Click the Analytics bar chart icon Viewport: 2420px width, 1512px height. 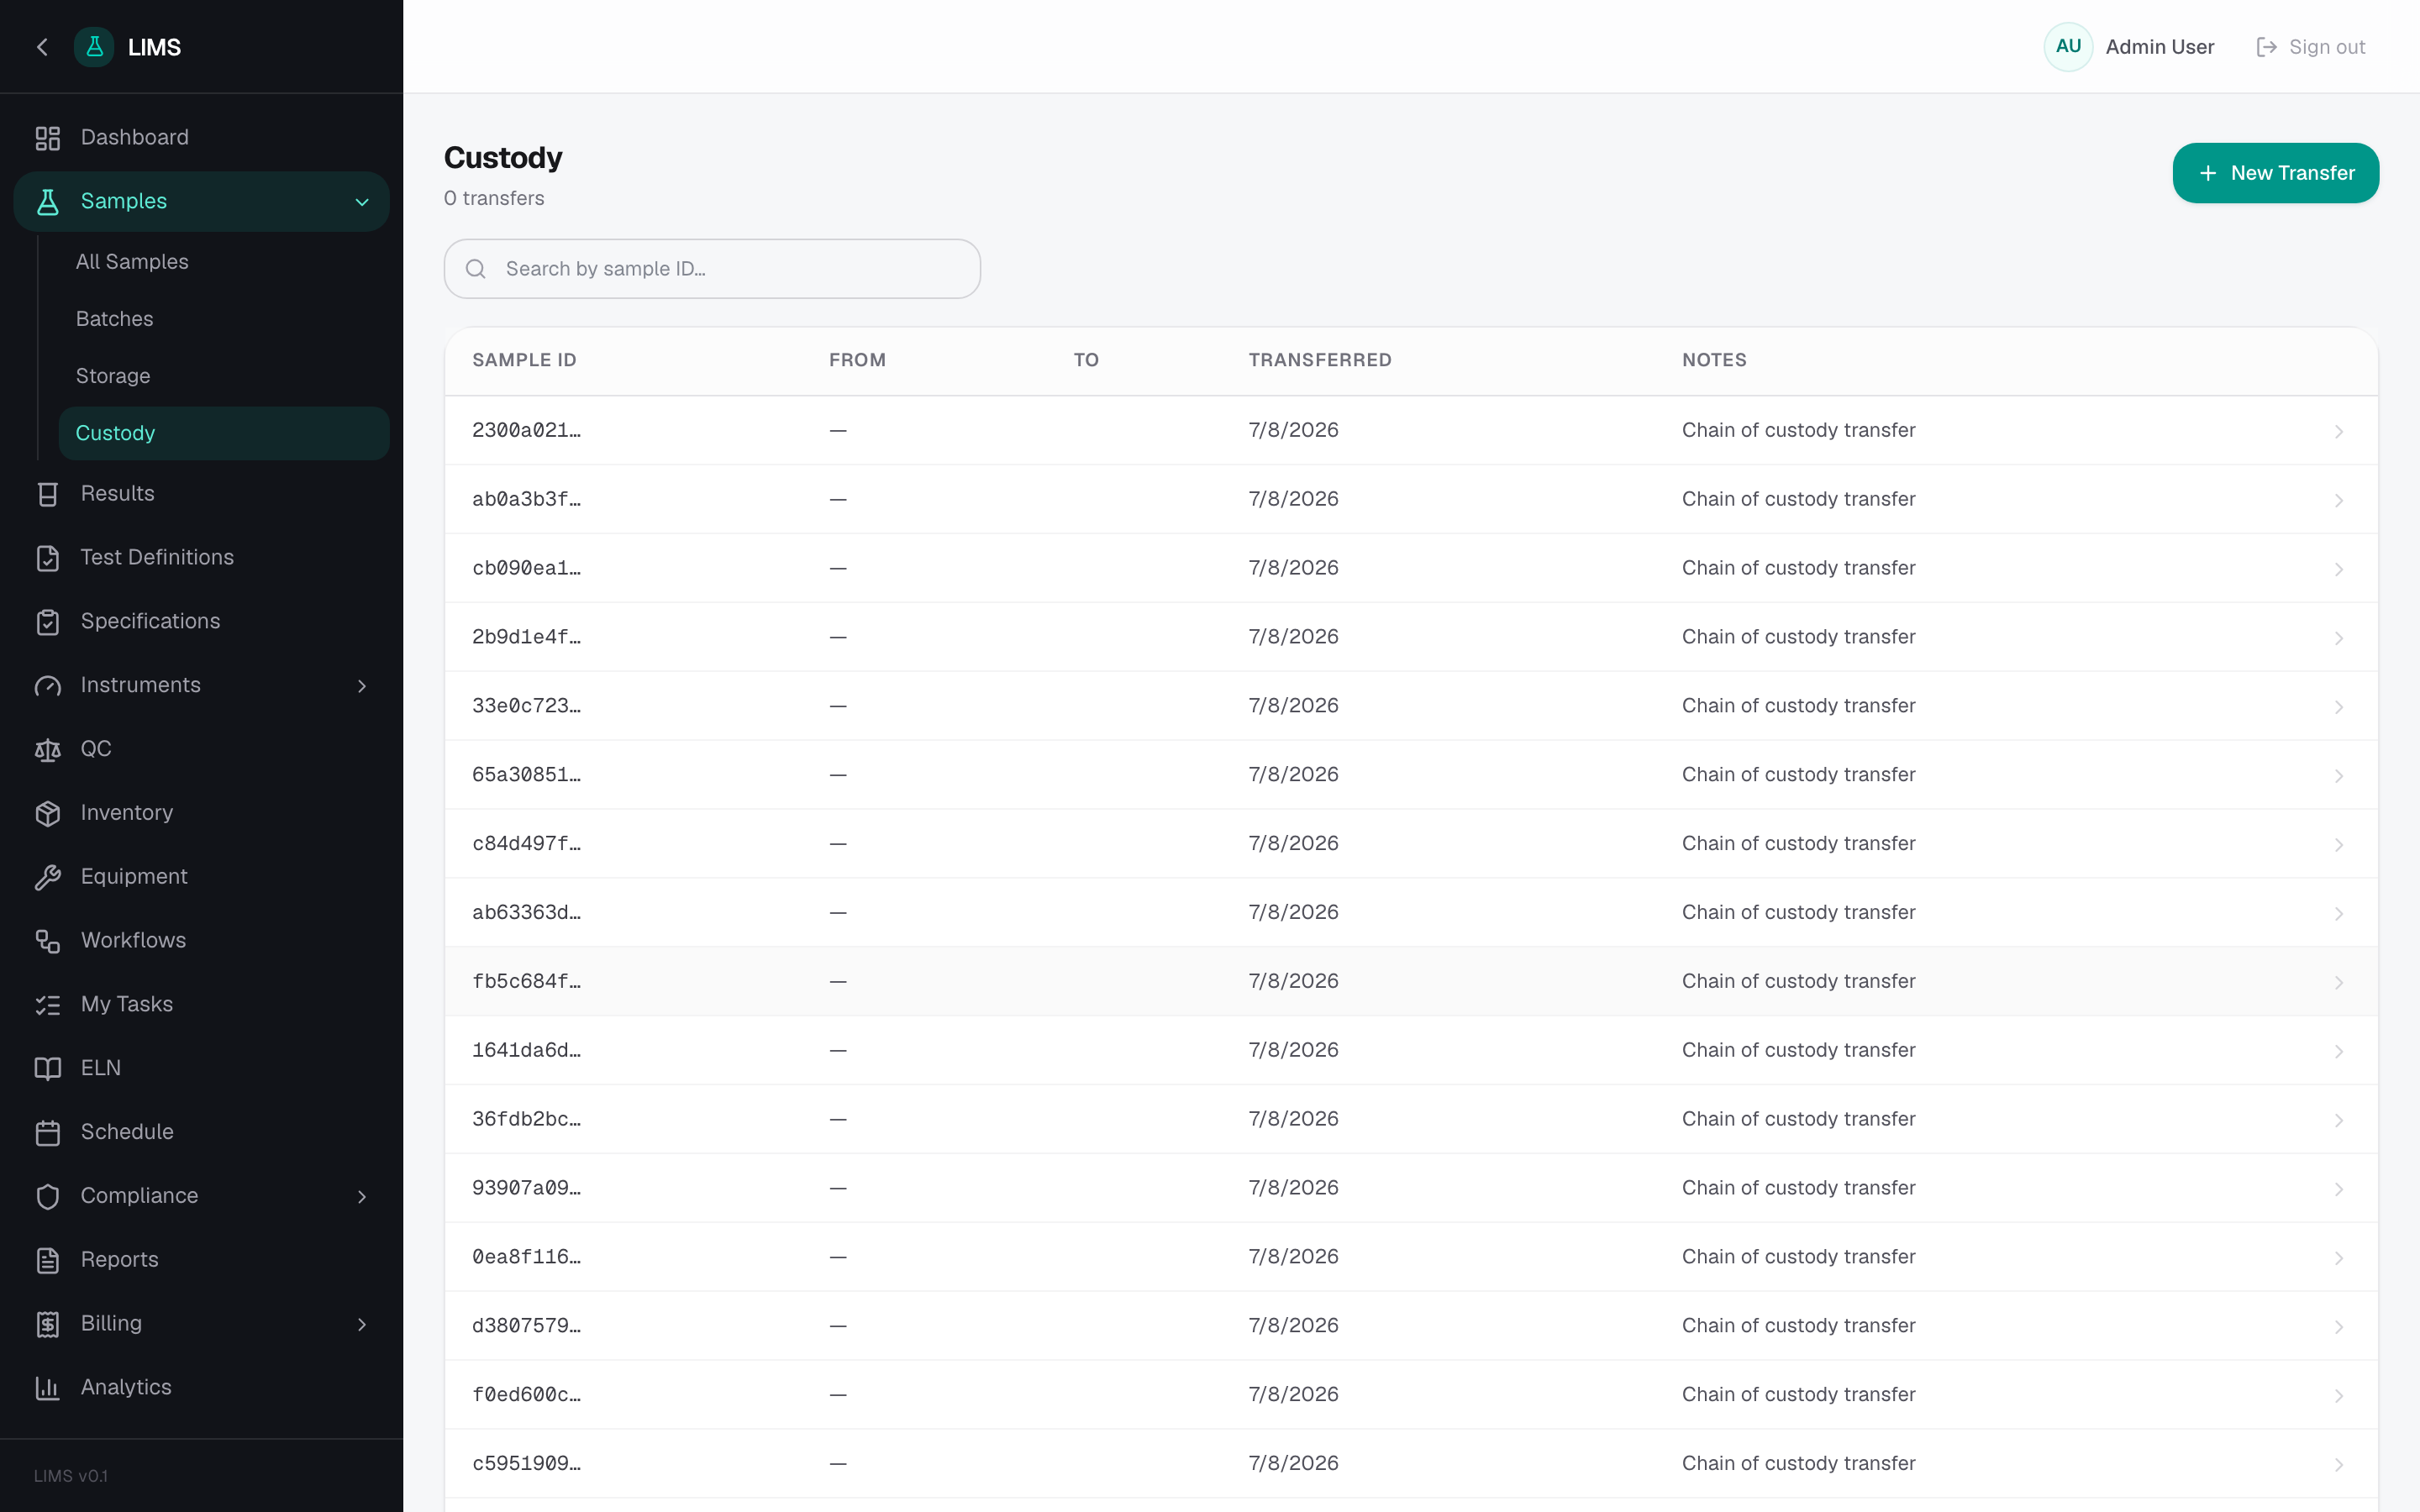(x=48, y=1388)
